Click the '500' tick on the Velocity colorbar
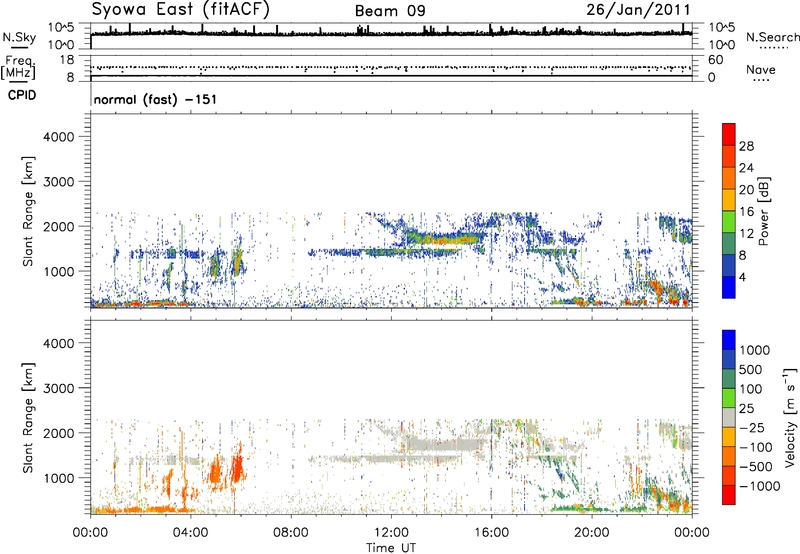800x554 pixels. pos(751,369)
